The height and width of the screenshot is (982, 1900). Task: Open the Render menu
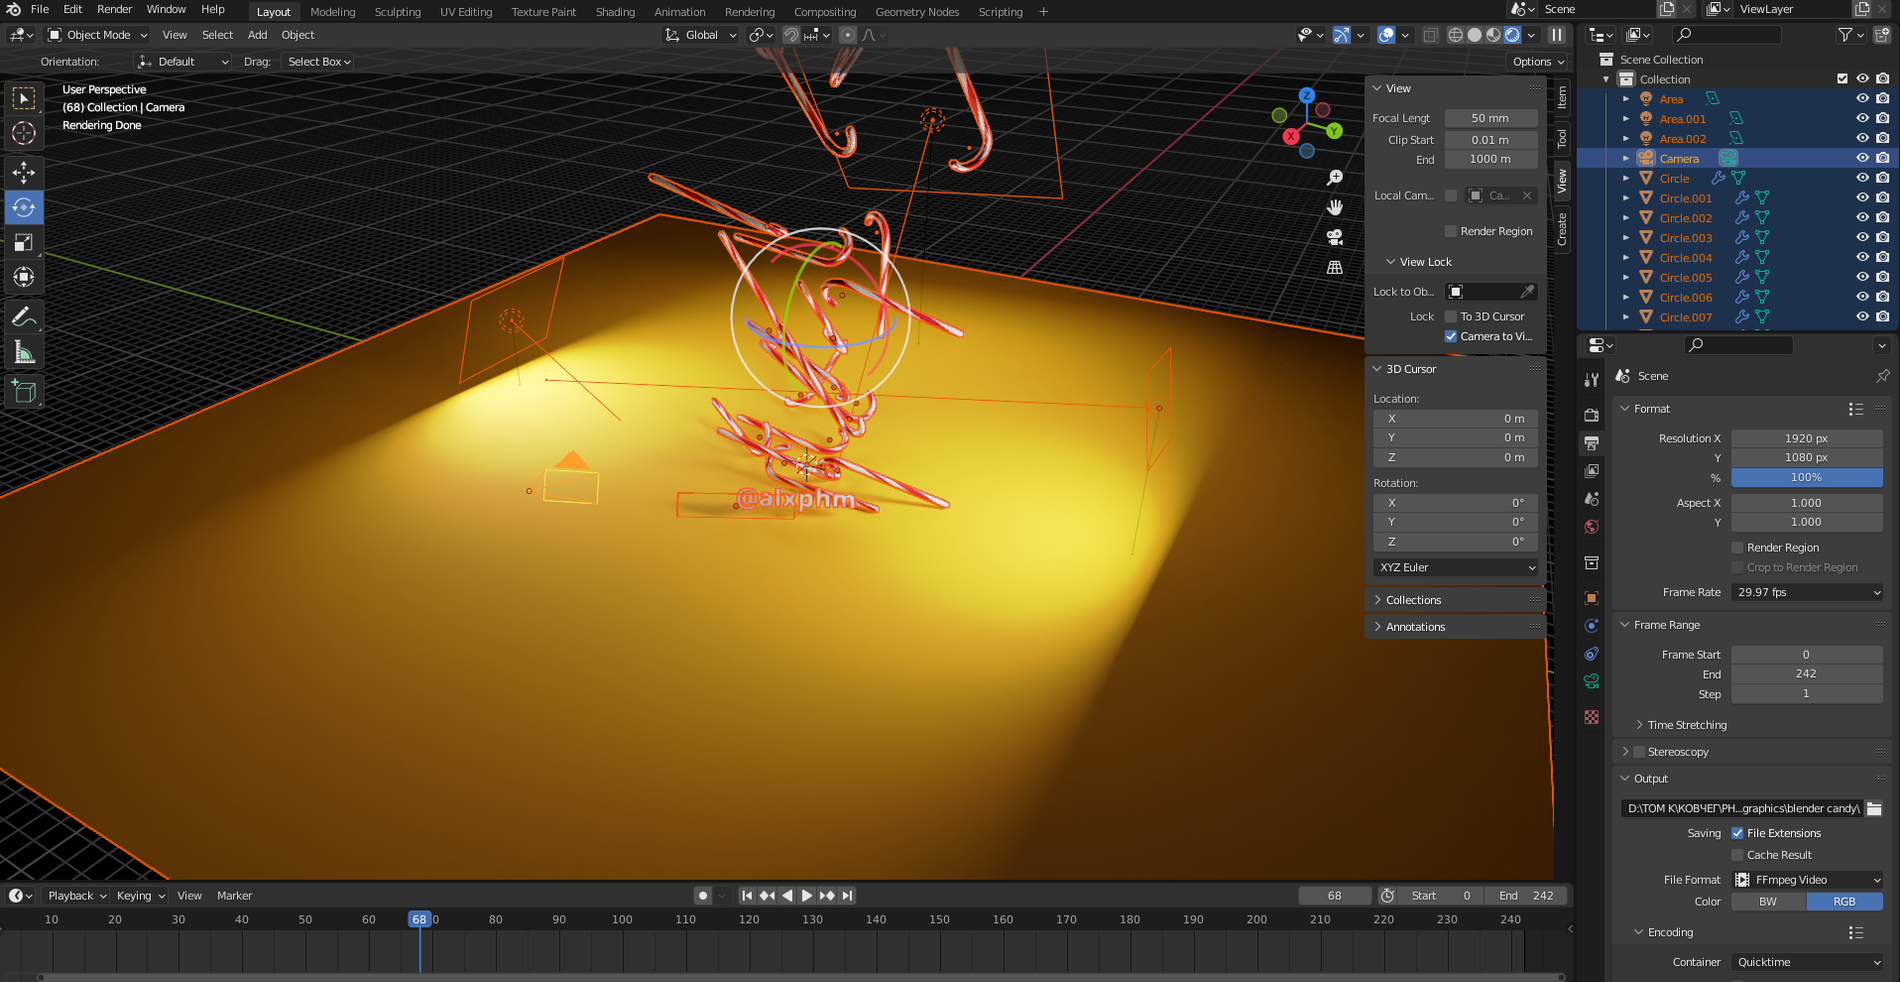point(114,9)
